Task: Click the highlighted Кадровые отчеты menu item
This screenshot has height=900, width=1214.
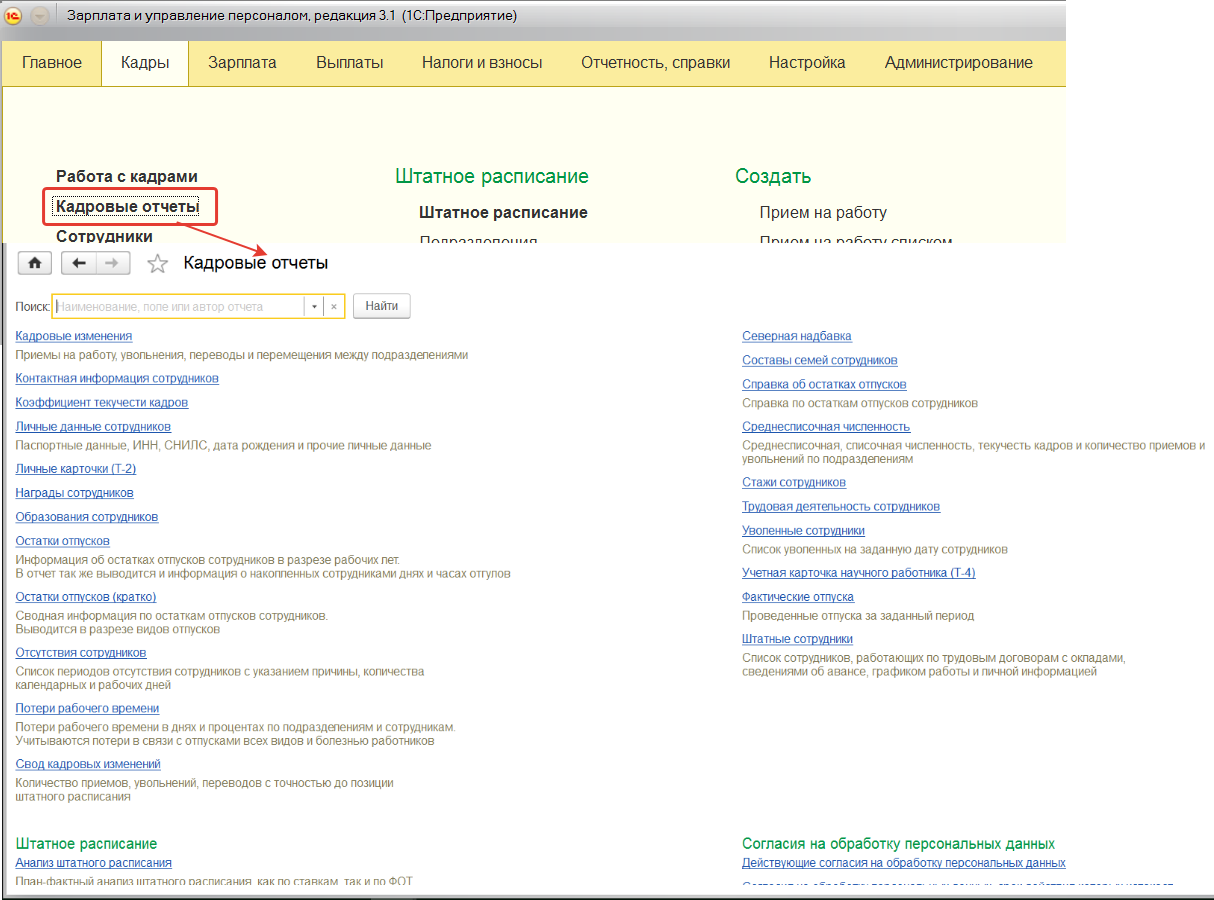Action: click(127, 207)
